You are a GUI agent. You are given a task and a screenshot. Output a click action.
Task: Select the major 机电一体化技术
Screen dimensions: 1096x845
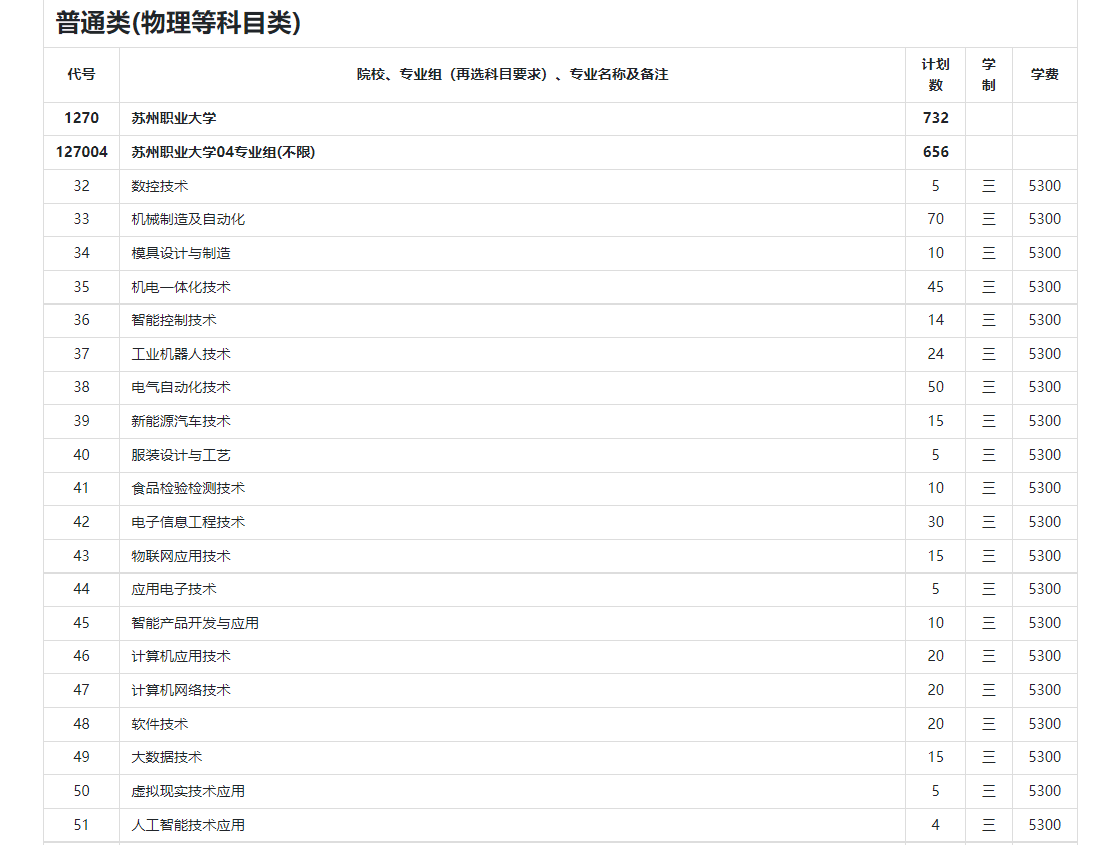(x=181, y=287)
